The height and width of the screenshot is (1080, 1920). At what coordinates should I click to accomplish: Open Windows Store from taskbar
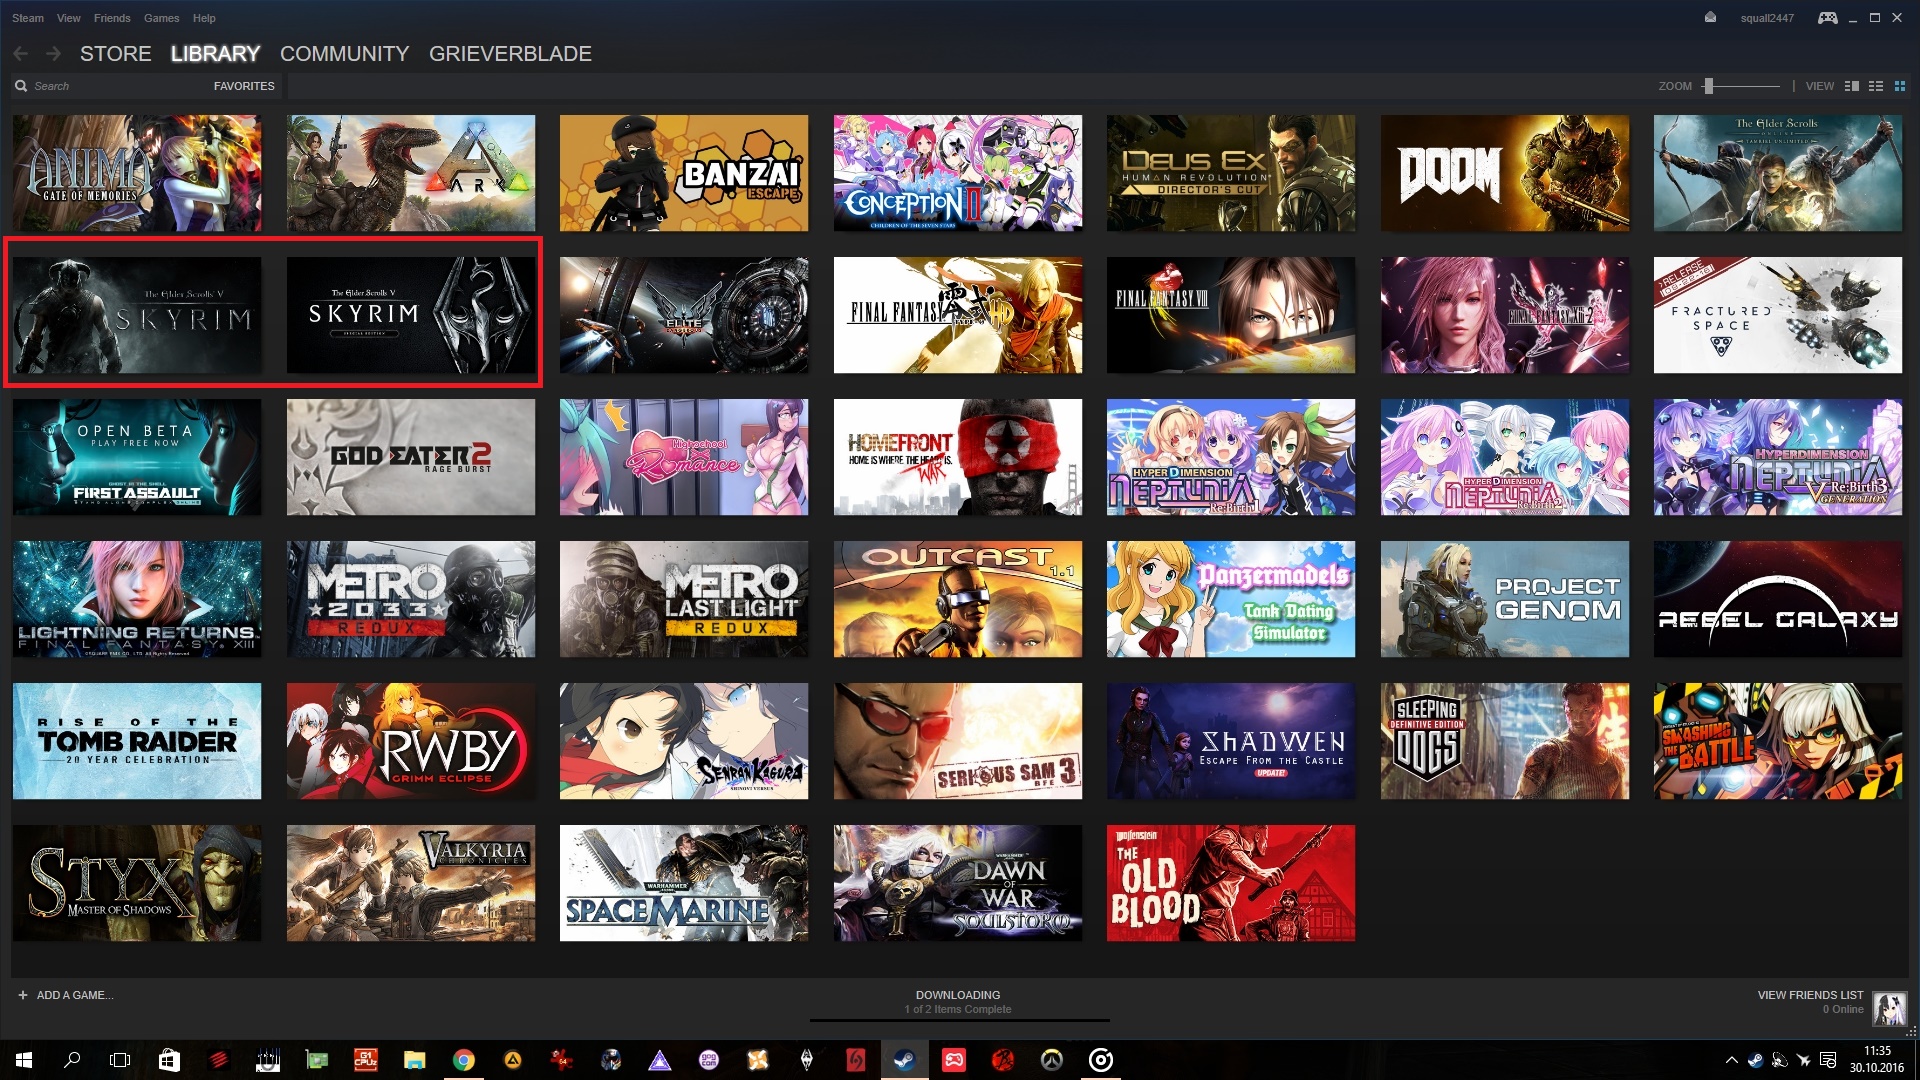click(x=169, y=1060)
